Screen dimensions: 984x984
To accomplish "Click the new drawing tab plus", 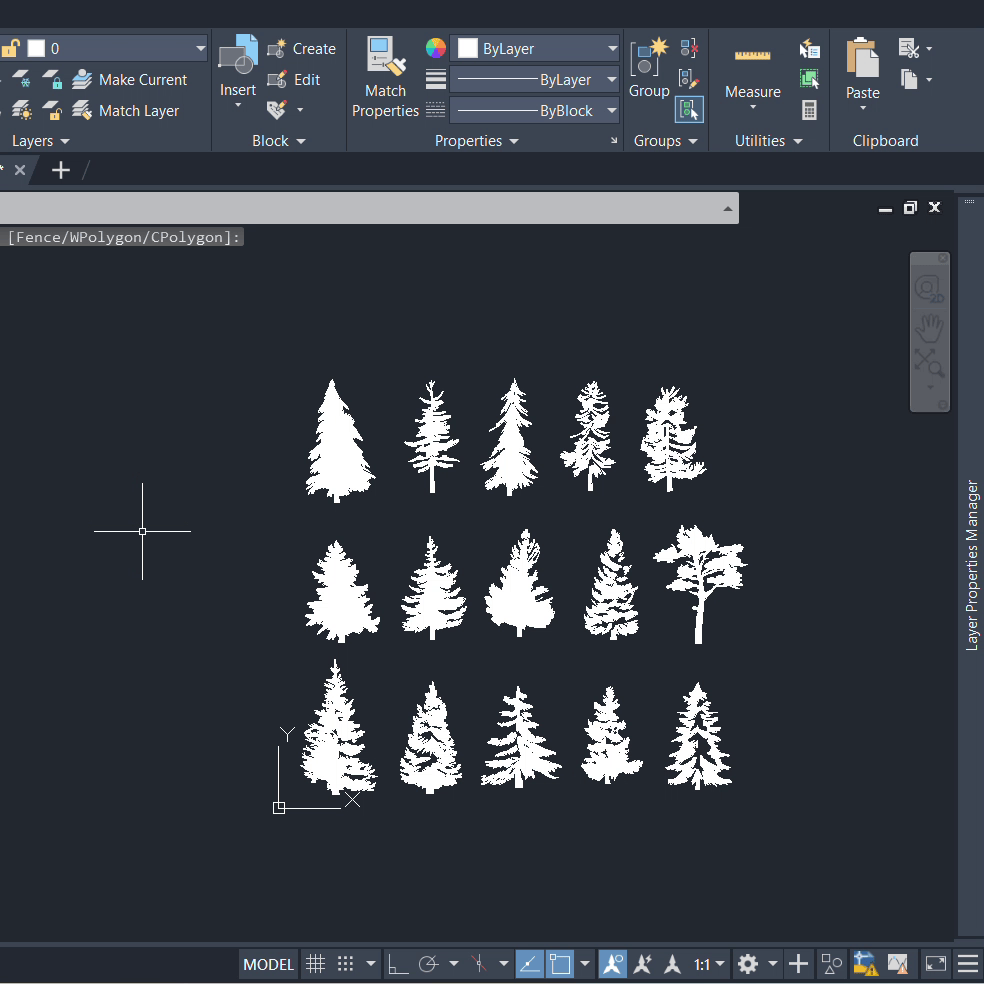I will click(x=61, y=170).
